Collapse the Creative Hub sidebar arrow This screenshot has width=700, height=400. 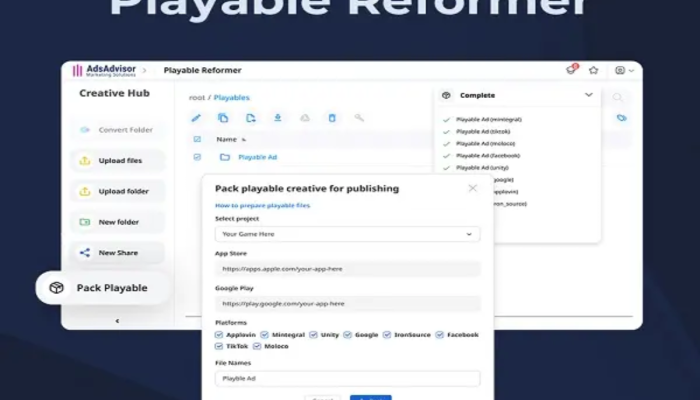tap(117, 321)
